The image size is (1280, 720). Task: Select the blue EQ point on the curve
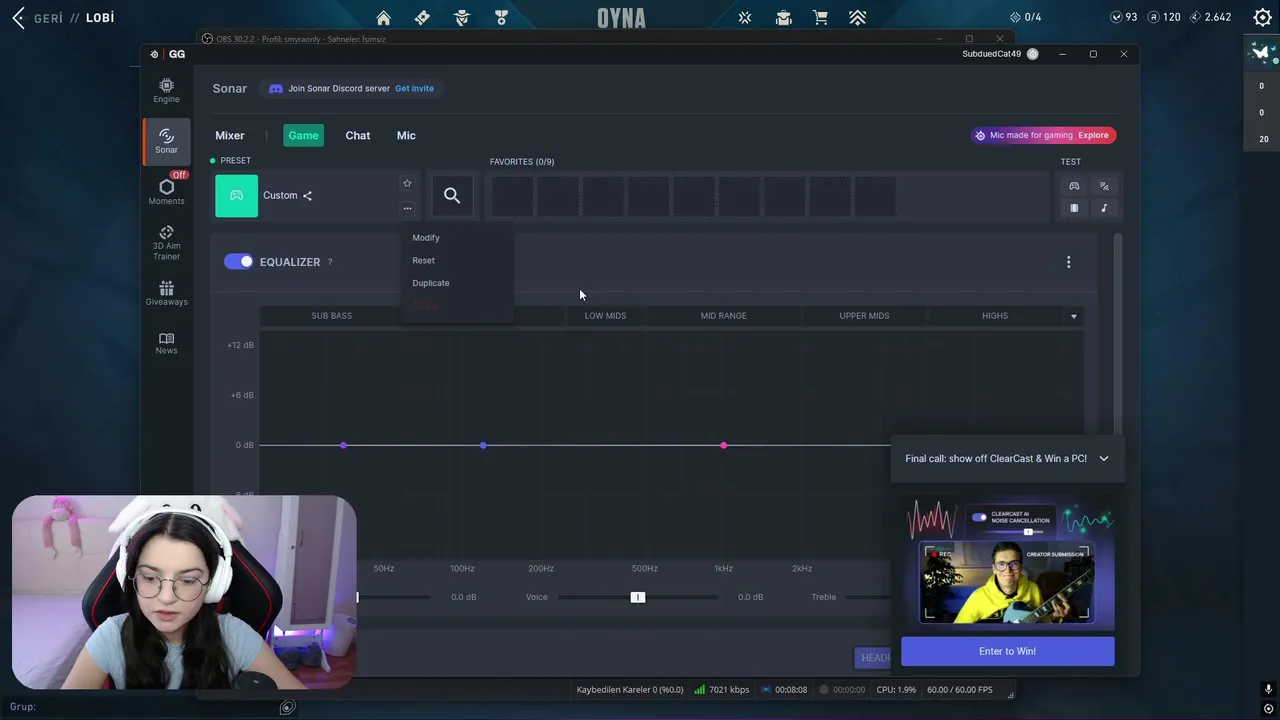483,445
